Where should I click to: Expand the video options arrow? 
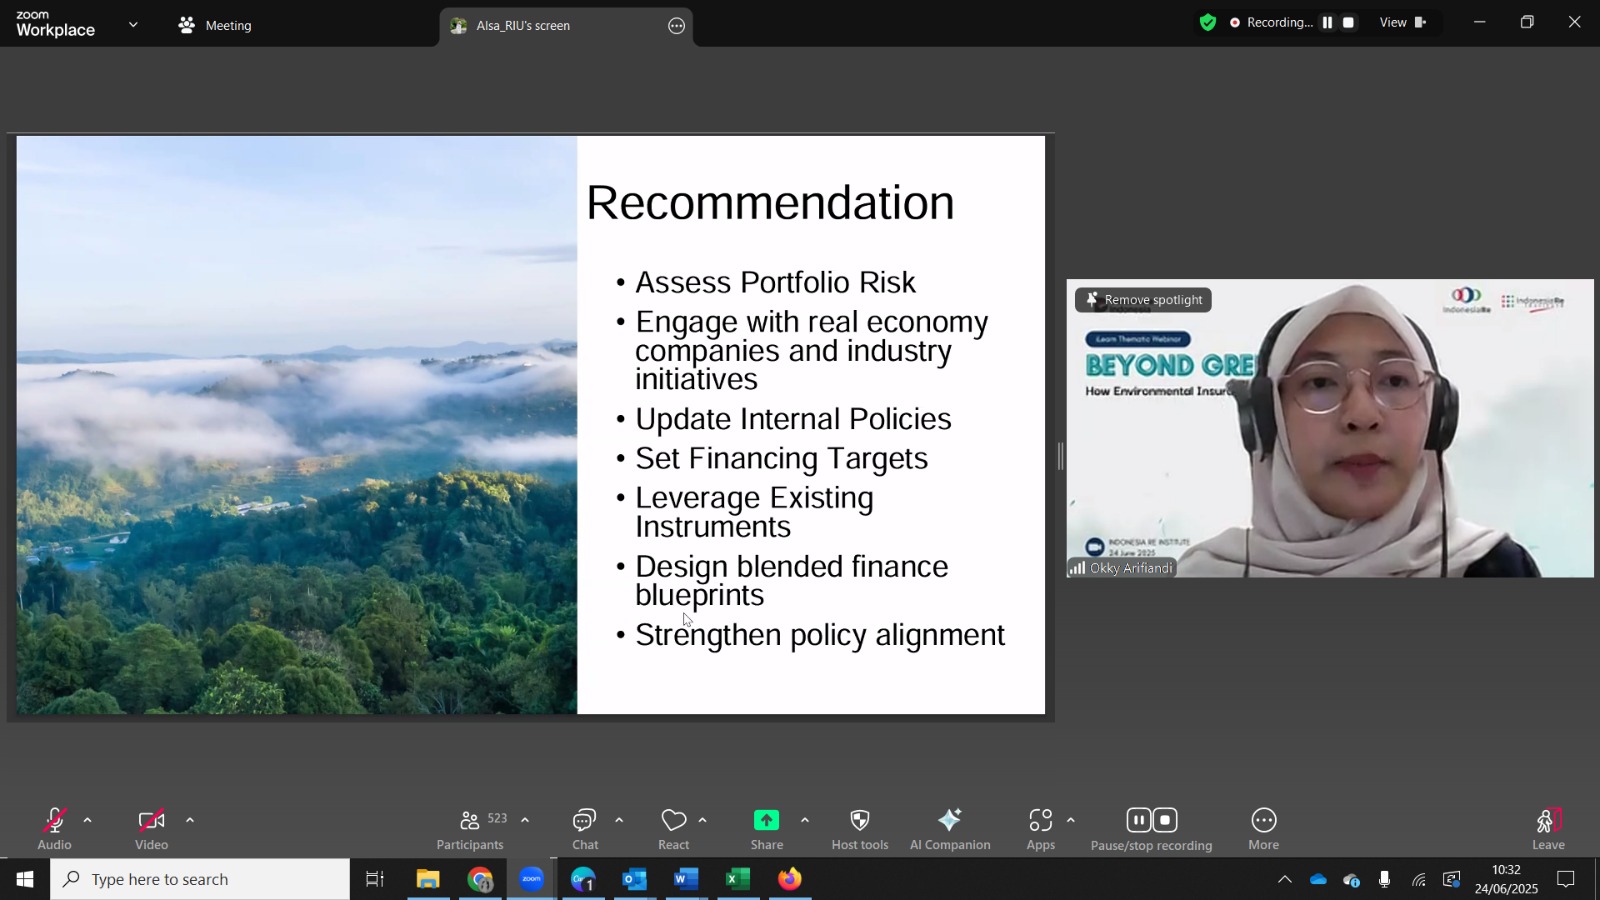point(190,820)
